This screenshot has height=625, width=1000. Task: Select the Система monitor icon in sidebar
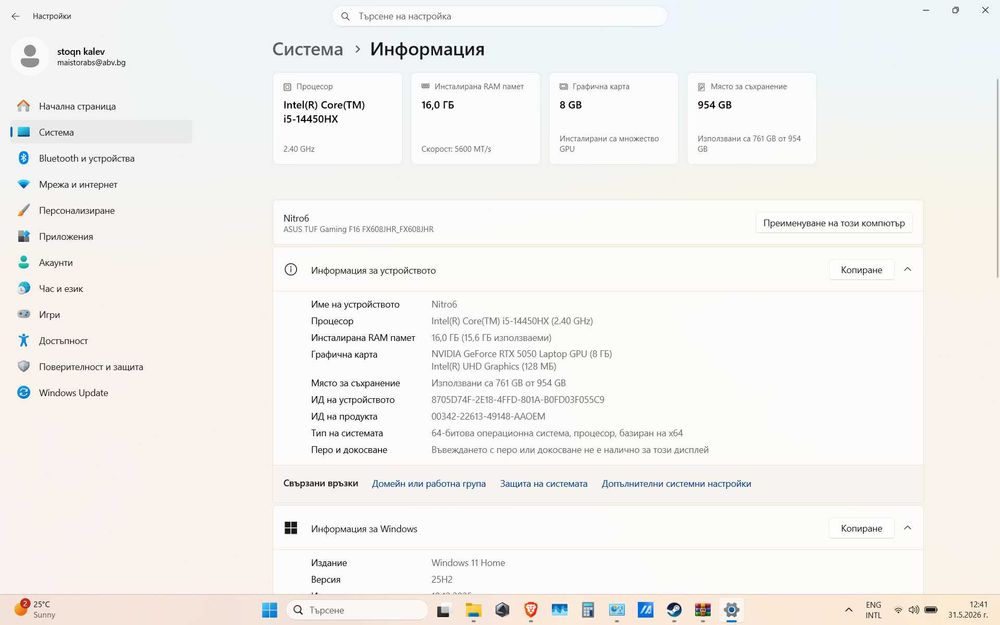24,132
